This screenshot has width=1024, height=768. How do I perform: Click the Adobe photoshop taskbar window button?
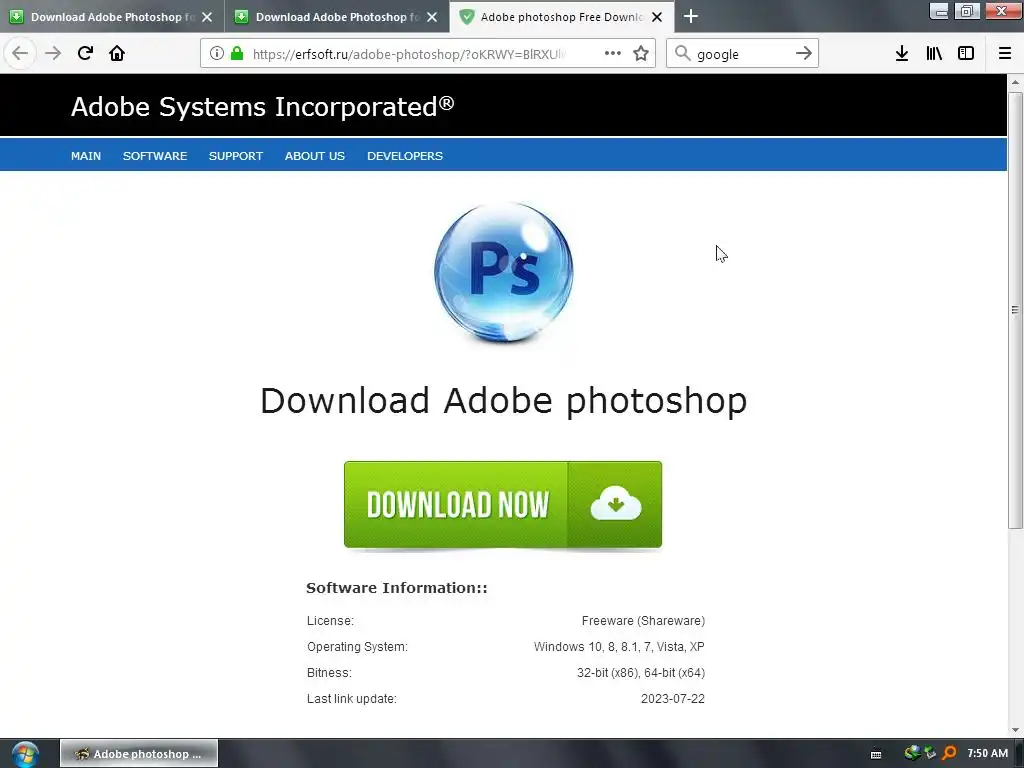pos(139,754)
